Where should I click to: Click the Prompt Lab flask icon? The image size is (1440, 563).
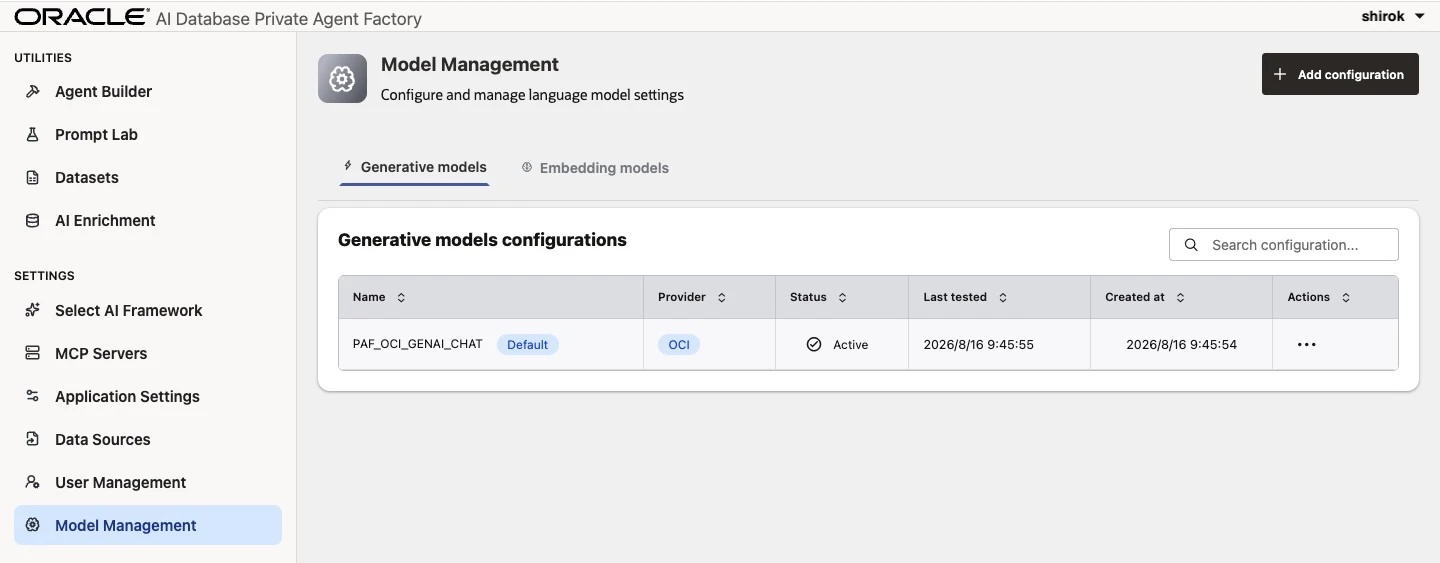(33, 134)
